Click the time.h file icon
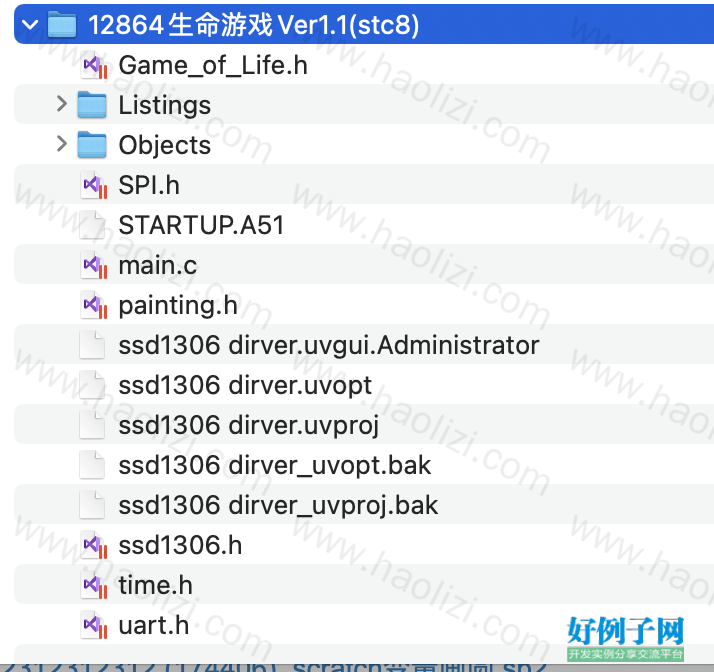Screen dimensions: 714x672 [94, 585]
